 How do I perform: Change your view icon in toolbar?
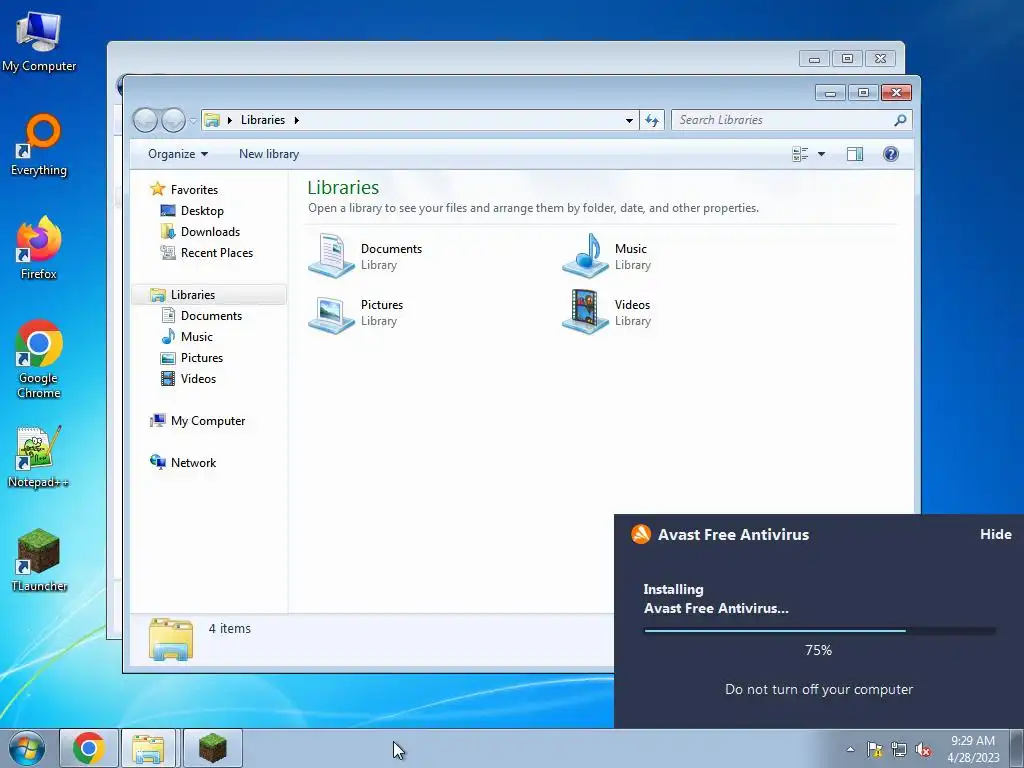pos(800,154)
